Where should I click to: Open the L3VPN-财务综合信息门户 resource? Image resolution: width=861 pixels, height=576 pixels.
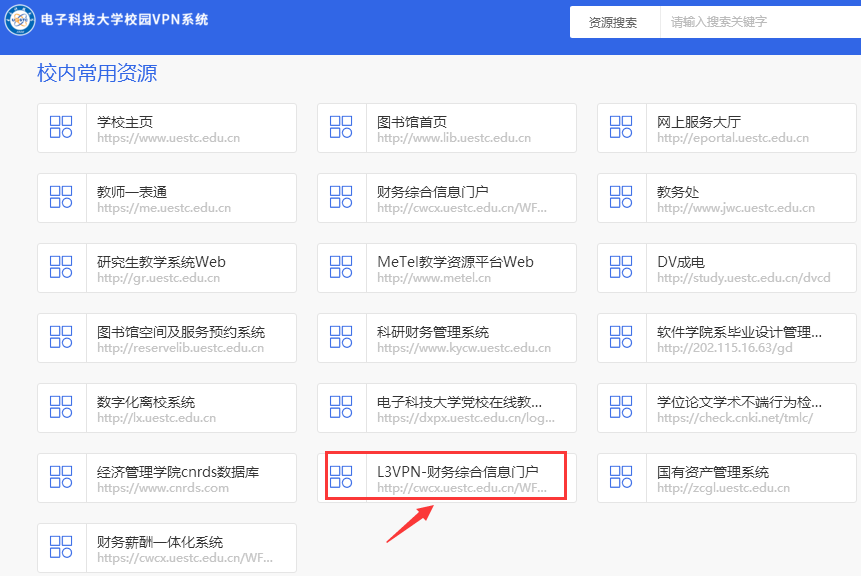(446, 476)
